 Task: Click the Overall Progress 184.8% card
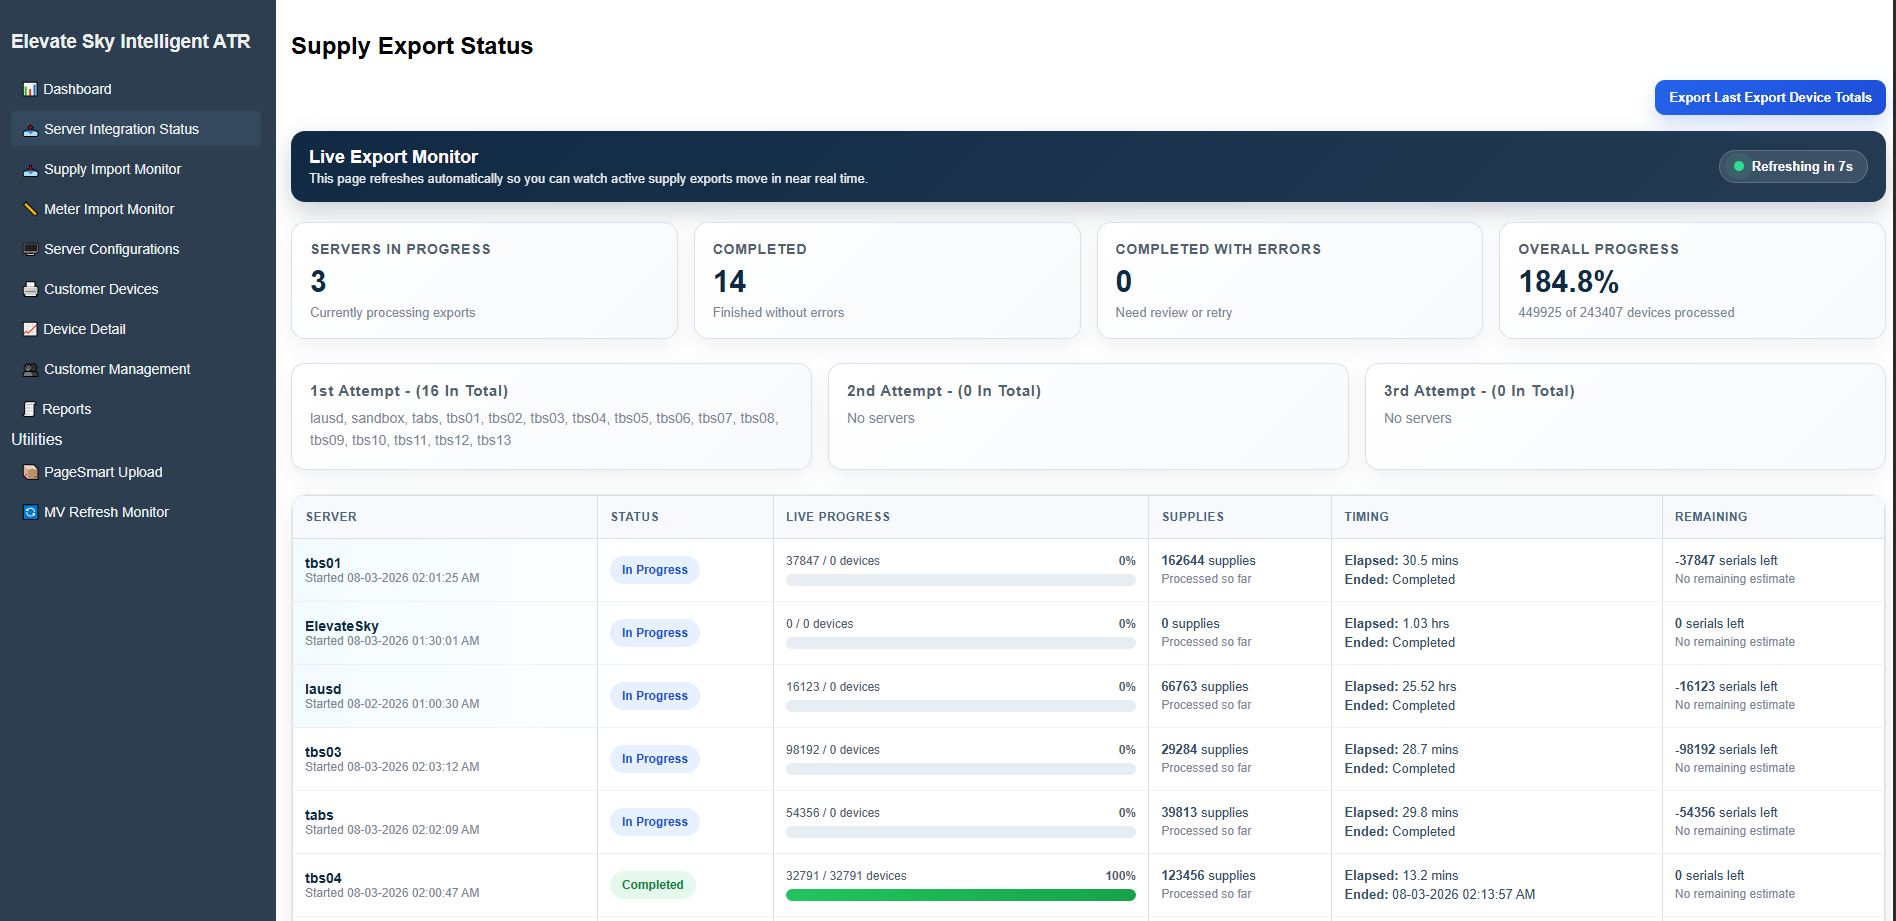[1692, 280]
